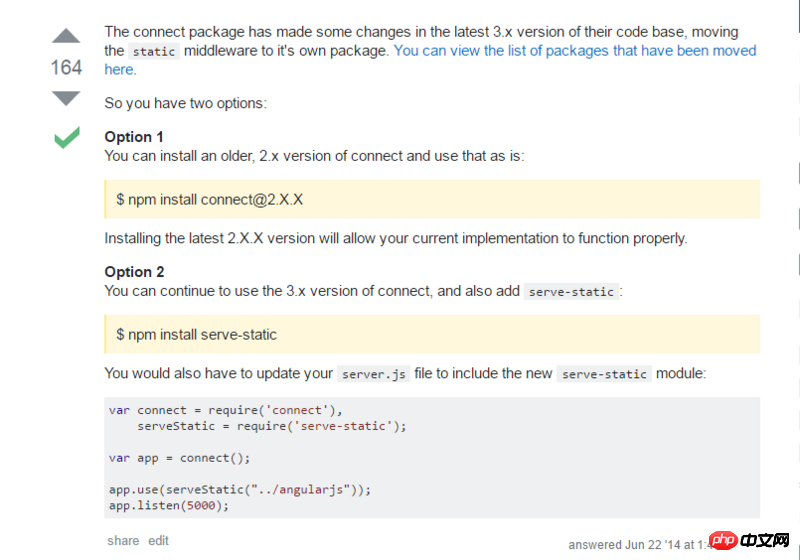Image resolution: width=800 pixels, height=560 pixels.
Task: Upvote the answer with the up arrow
Action: [x=66, y=37]
